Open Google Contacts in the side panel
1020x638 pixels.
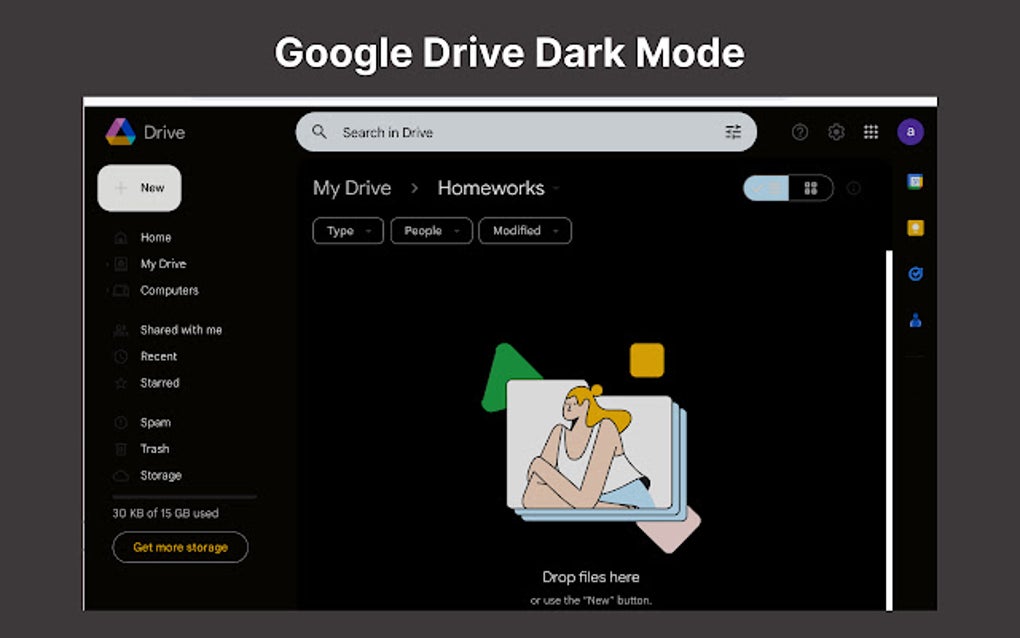click(914, 319)
